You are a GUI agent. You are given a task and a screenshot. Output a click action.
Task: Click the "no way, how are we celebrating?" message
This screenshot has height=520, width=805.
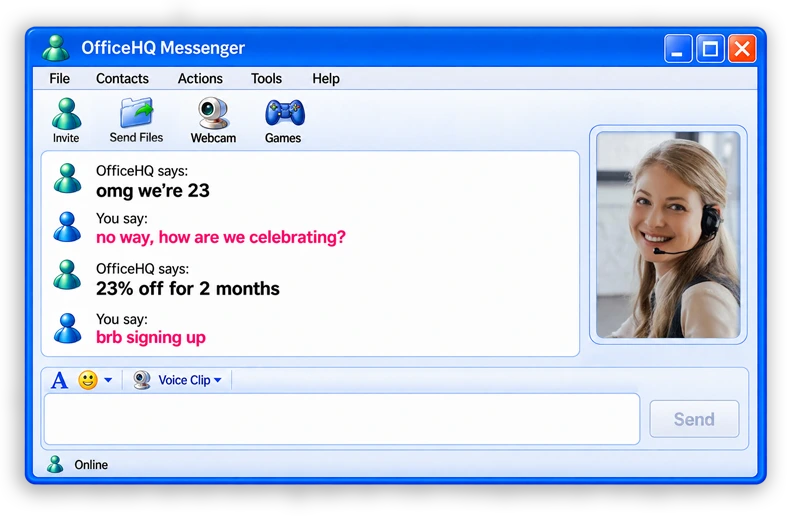pos(221,238)
